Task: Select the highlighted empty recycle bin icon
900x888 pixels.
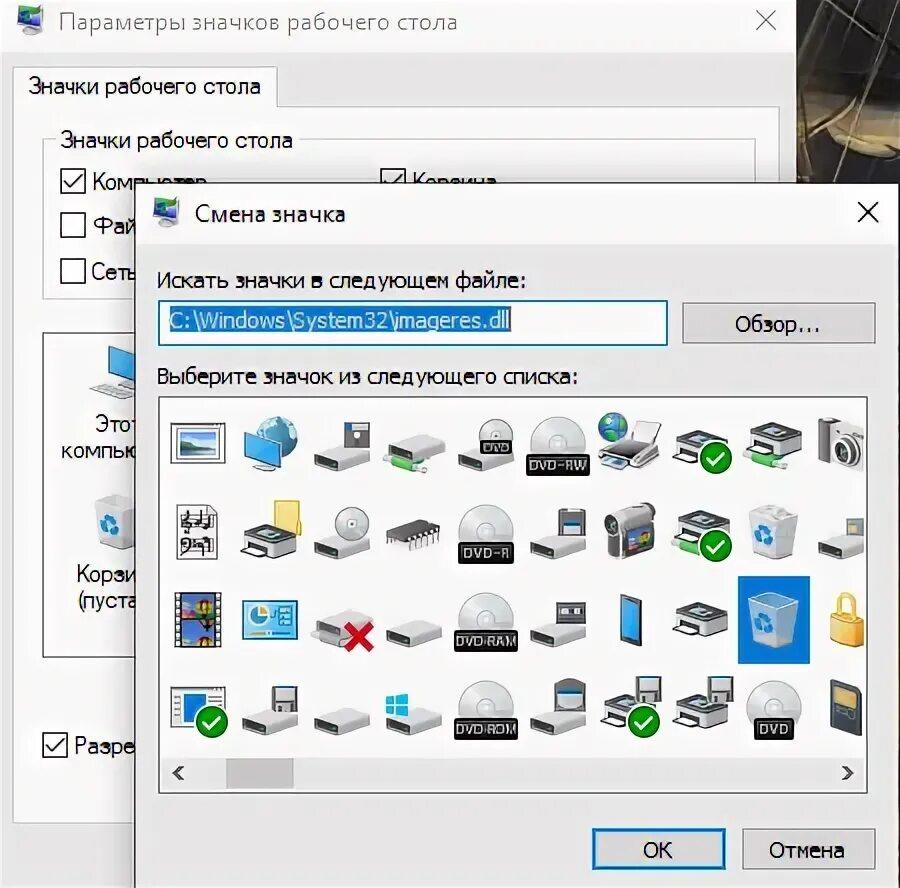Action: tap(773, 620)
